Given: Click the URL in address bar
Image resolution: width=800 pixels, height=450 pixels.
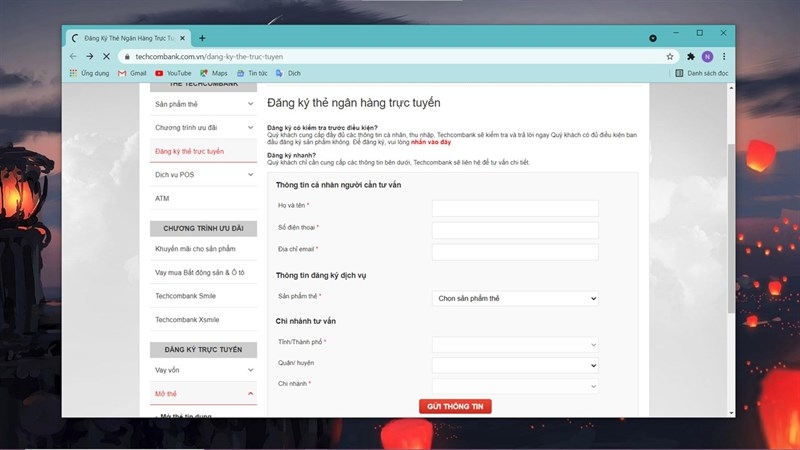Looking at the screenshot, I should point(209,57).
